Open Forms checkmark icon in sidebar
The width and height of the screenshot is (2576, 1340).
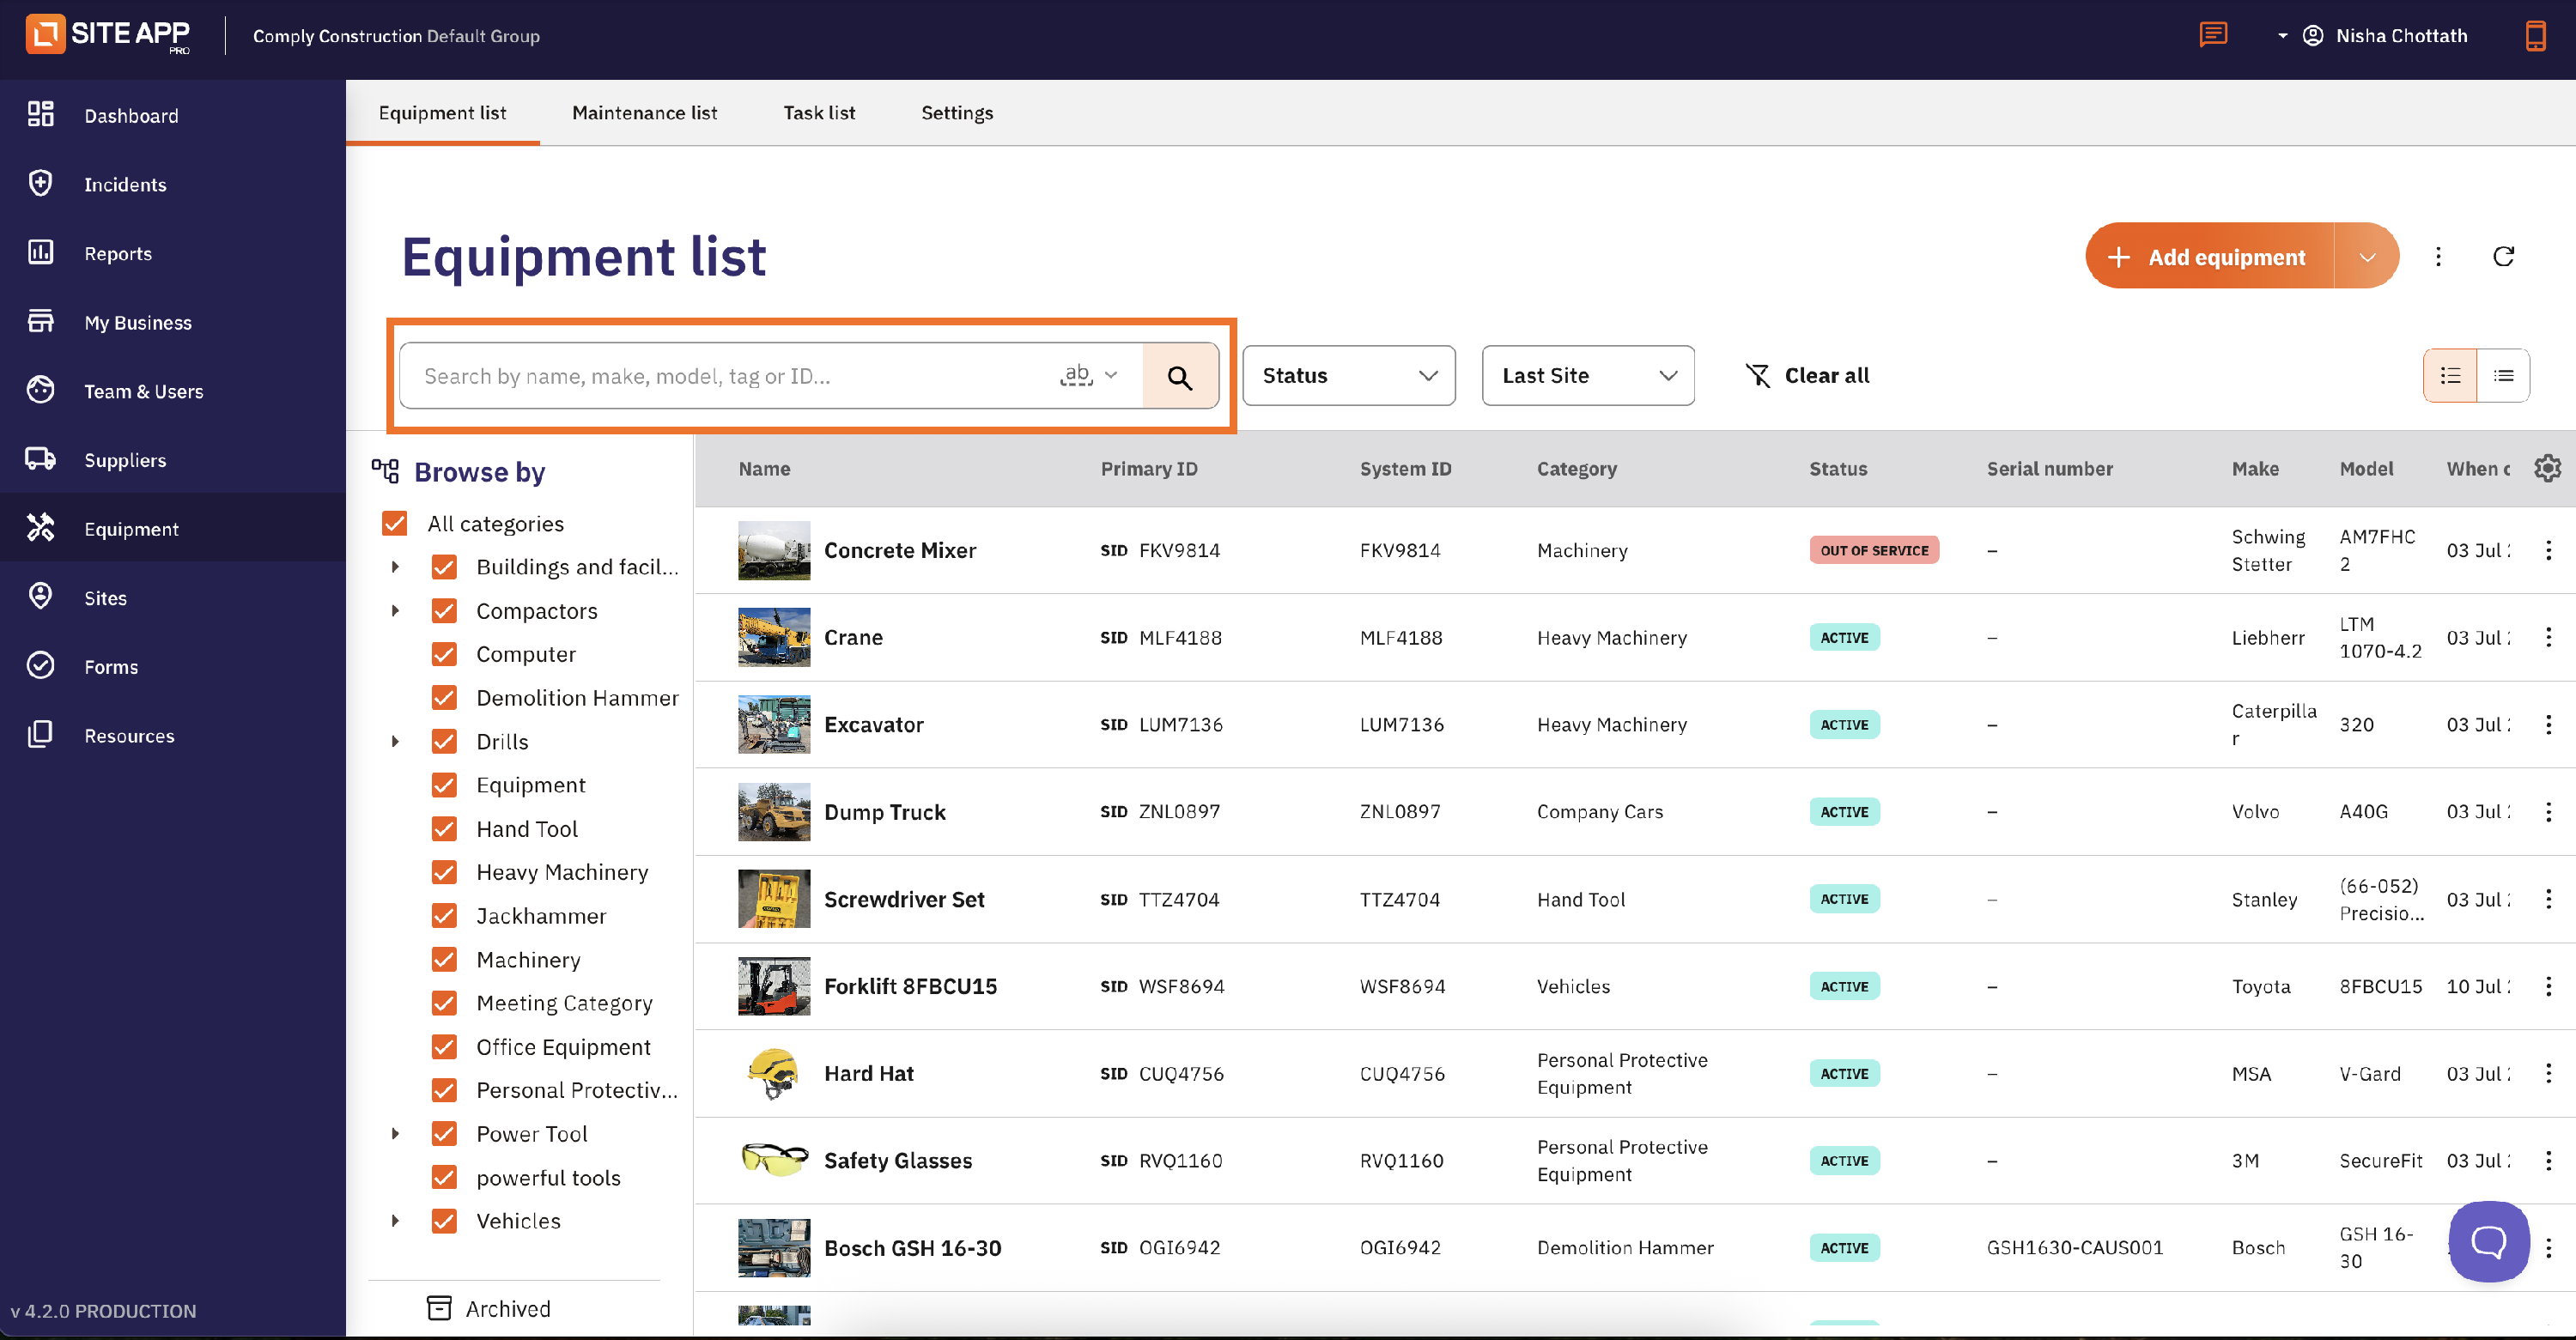pos(40,665)
